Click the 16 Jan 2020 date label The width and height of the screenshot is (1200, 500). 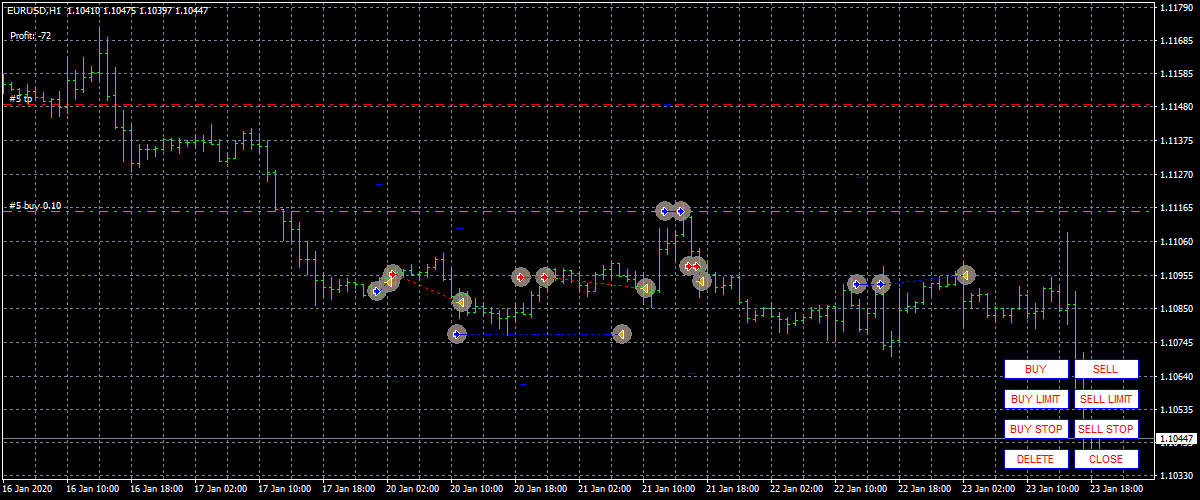(28, 490)
